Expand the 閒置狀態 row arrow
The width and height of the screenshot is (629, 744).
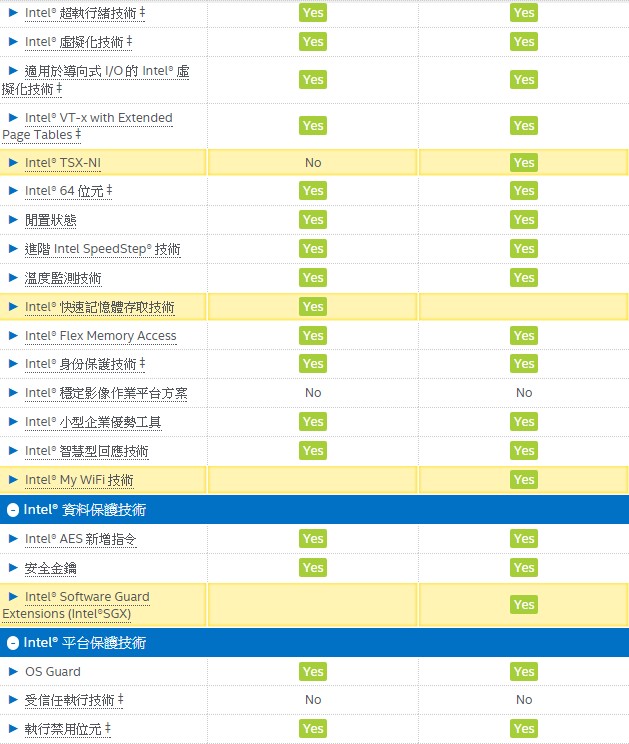click(x=13, y=220)
